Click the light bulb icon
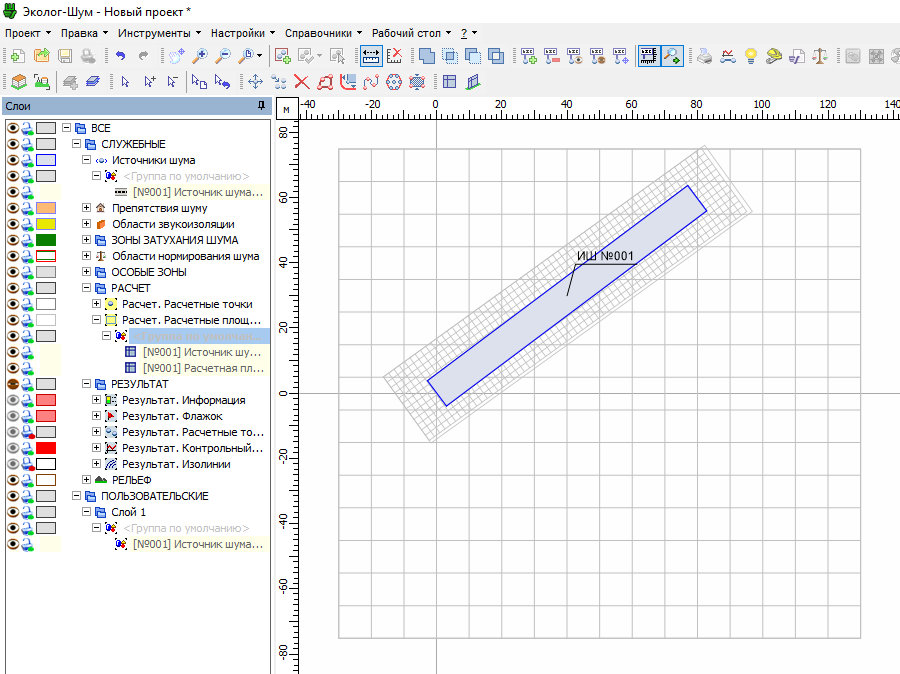The height and width of the screenshot is (674, 900). (750, 56)
